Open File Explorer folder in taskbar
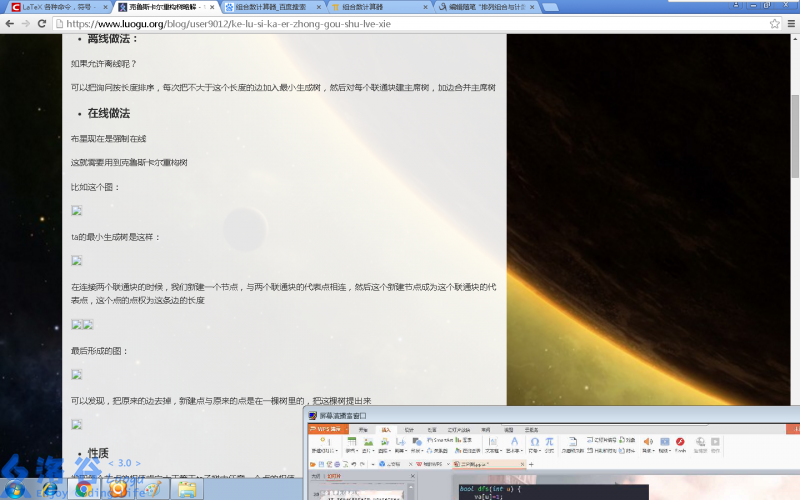This screenshot has width=800, height=500. point(186,487)
